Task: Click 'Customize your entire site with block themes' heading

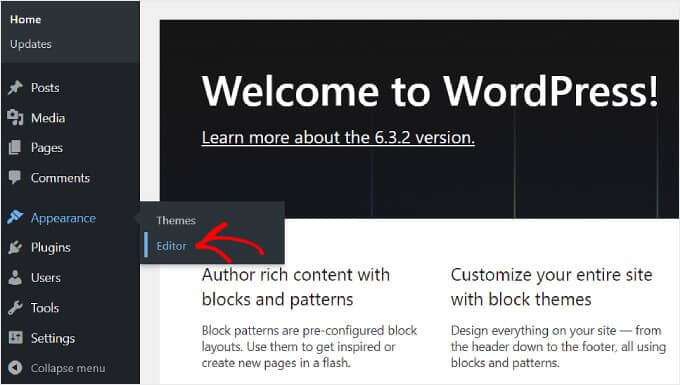Action: pos(552,287)
